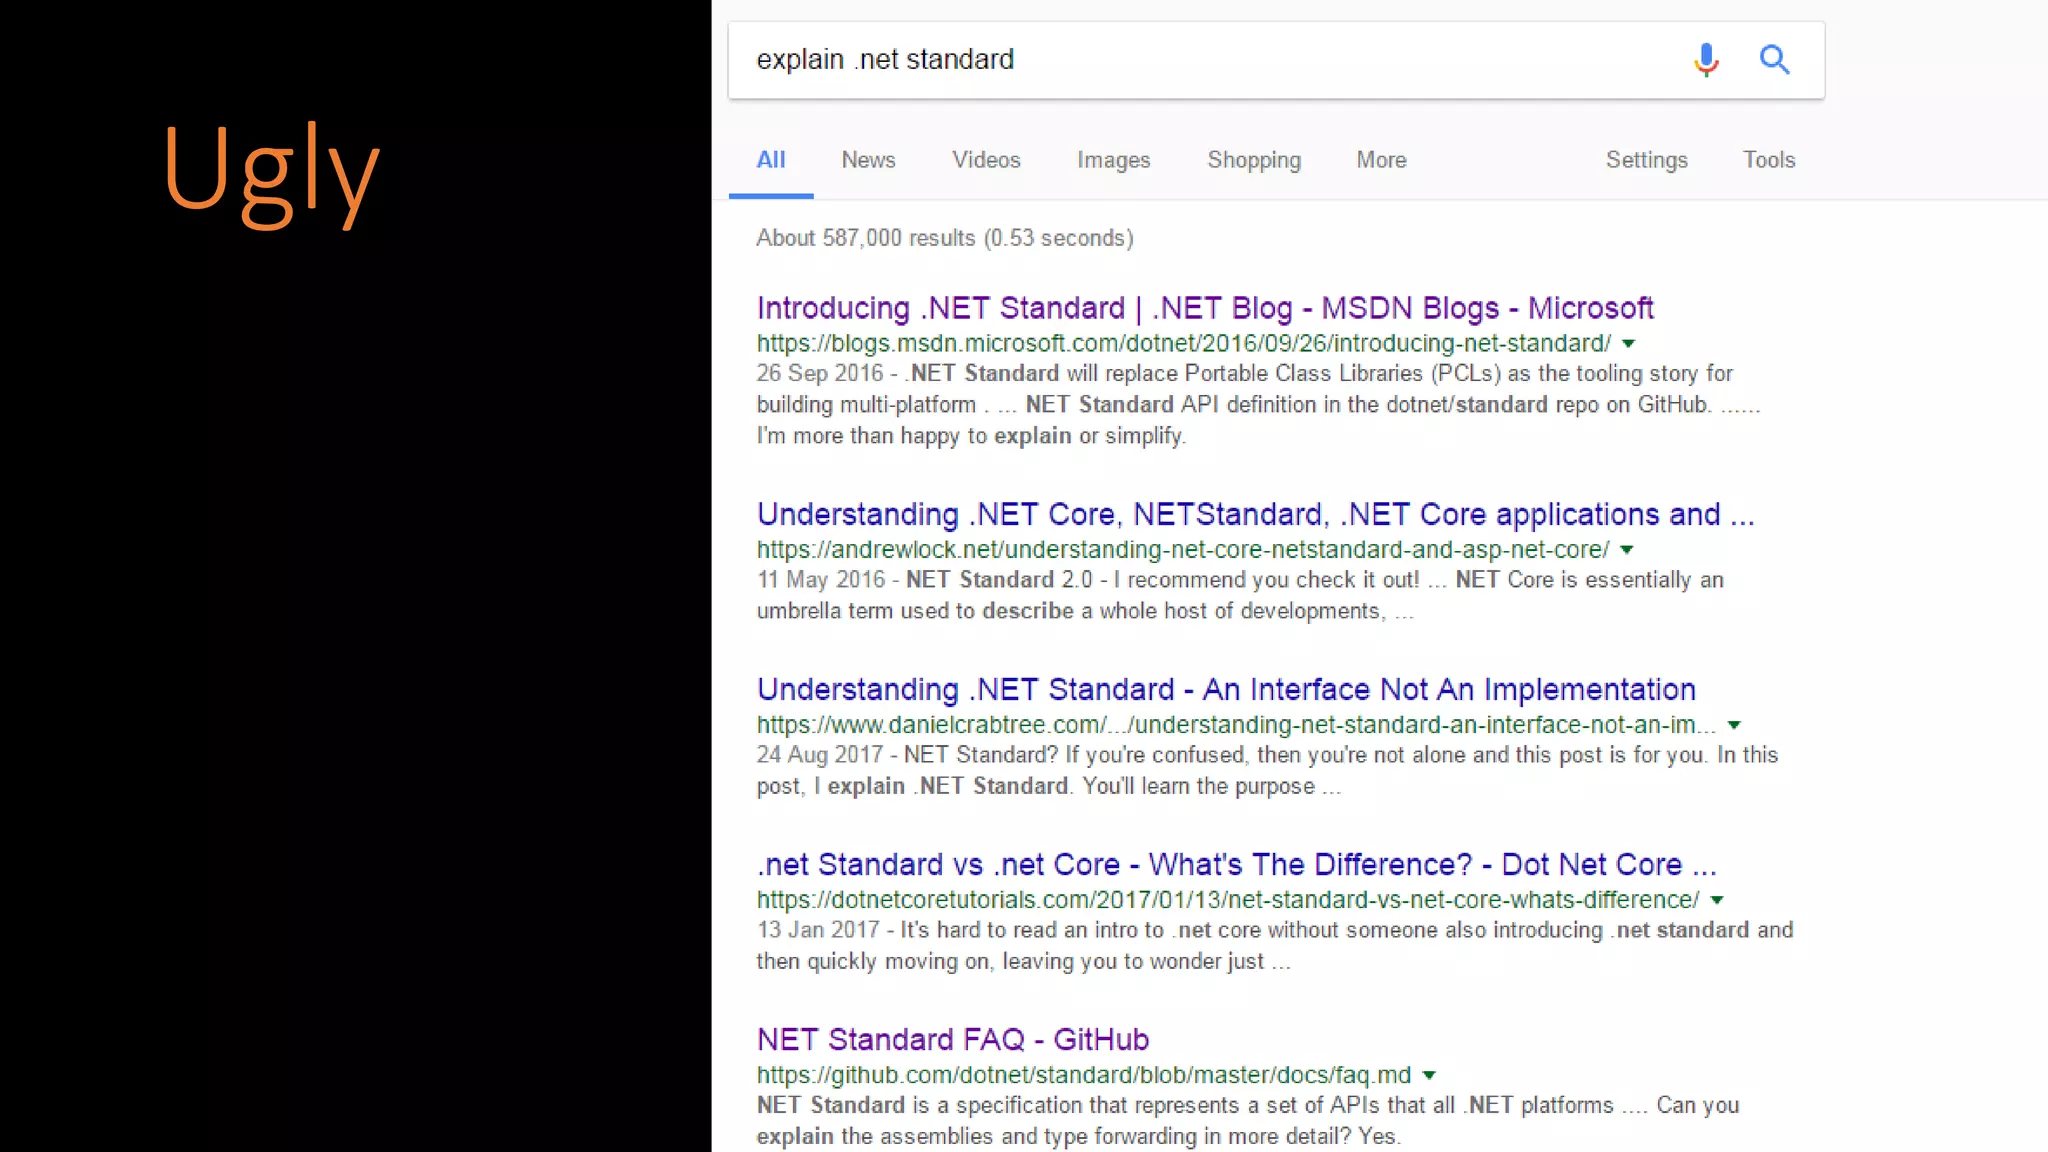Image resolution: width=2048 pixels, height=1152 pixels.
Task: Click the microphone voice search icon
Action: point(1706,60)
